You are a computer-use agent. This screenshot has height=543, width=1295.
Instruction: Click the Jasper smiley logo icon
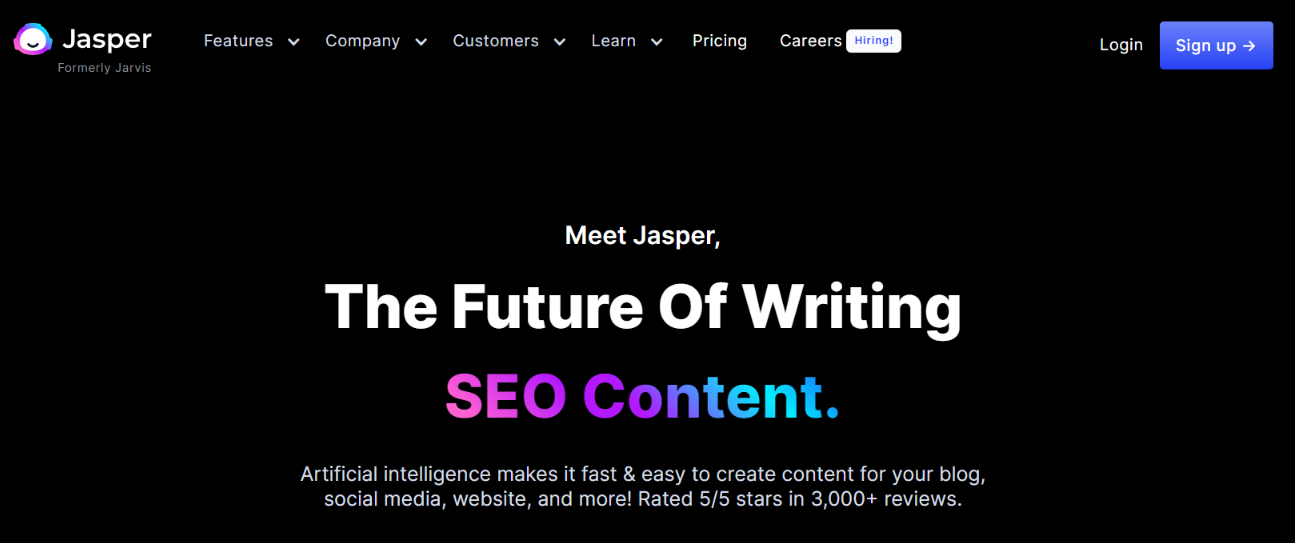tap(33, 40)
